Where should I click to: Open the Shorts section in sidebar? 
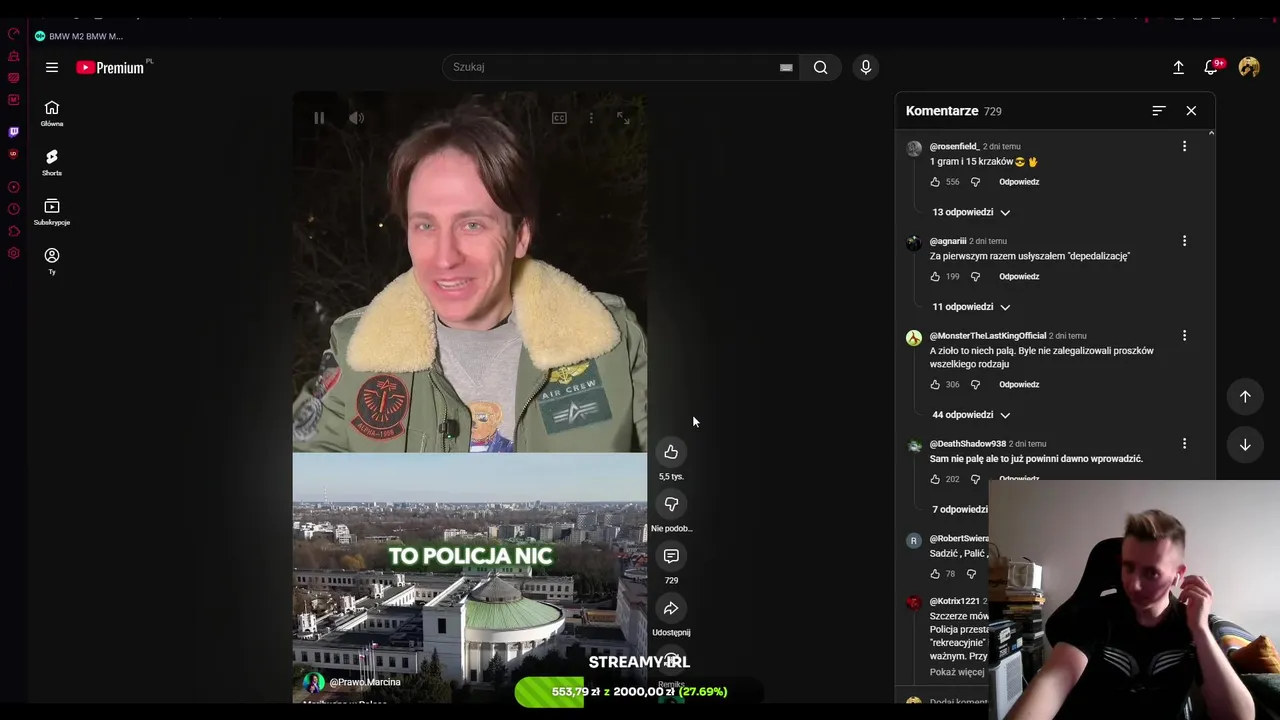click(x=52, y=163)
